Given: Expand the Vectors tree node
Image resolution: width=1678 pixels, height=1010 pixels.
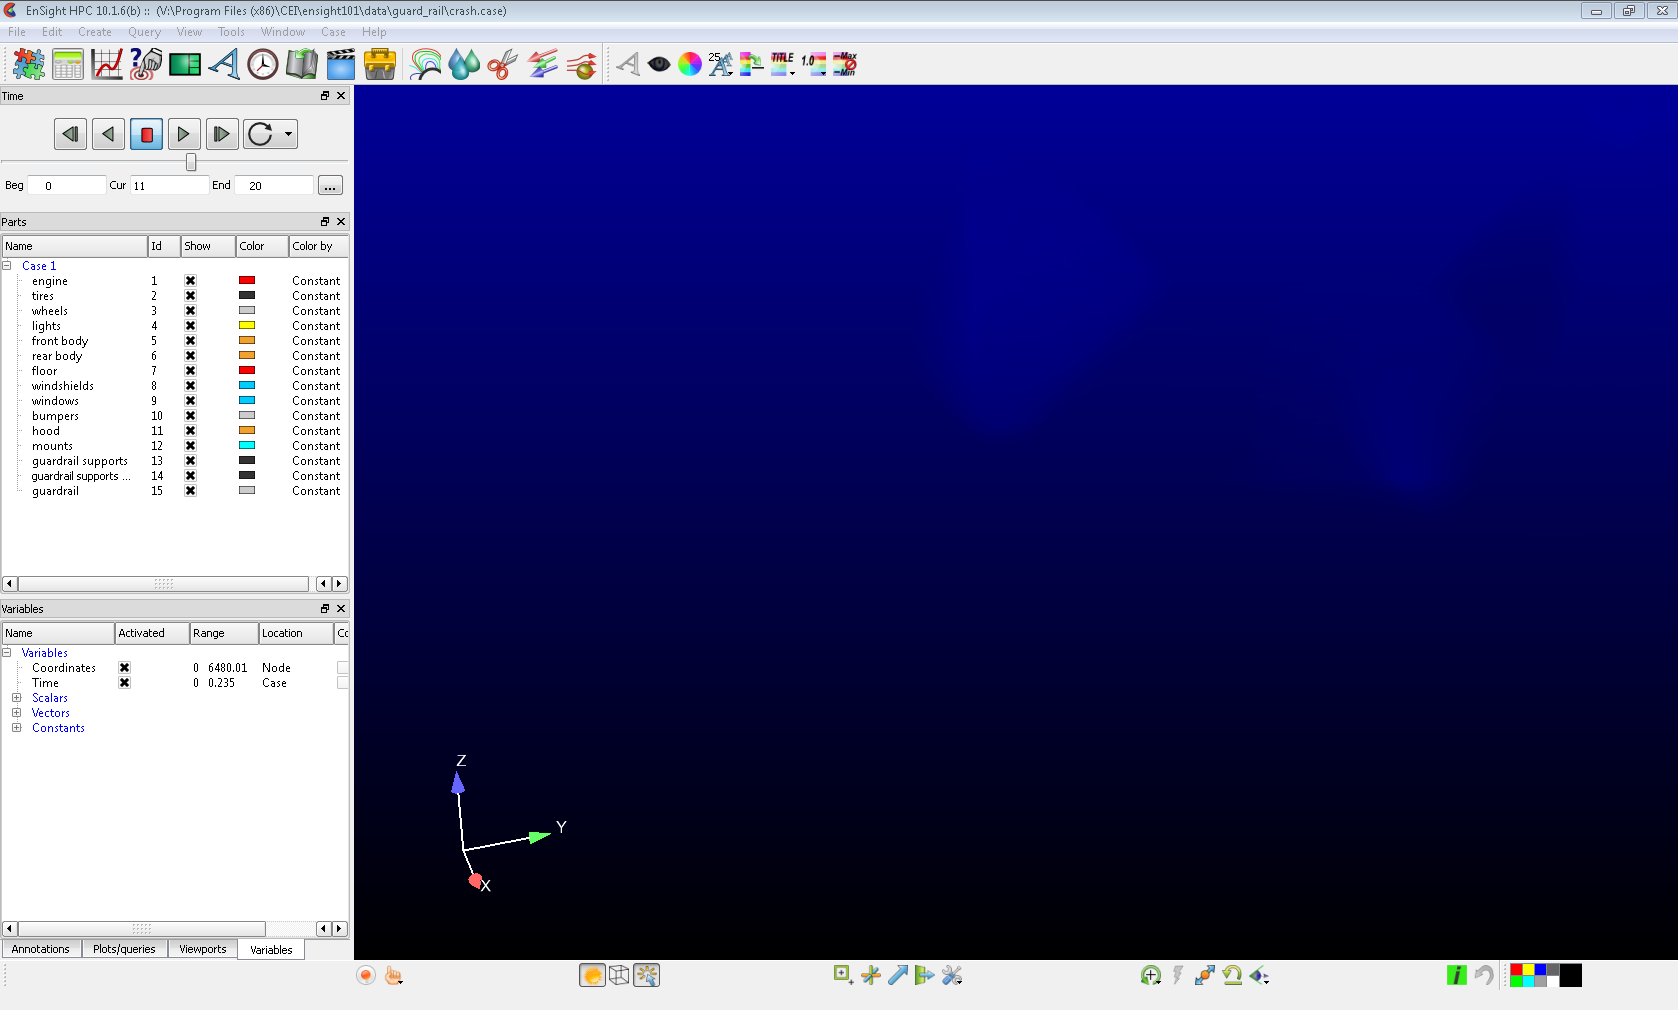Looking at the screenshot, I should 16,713.
